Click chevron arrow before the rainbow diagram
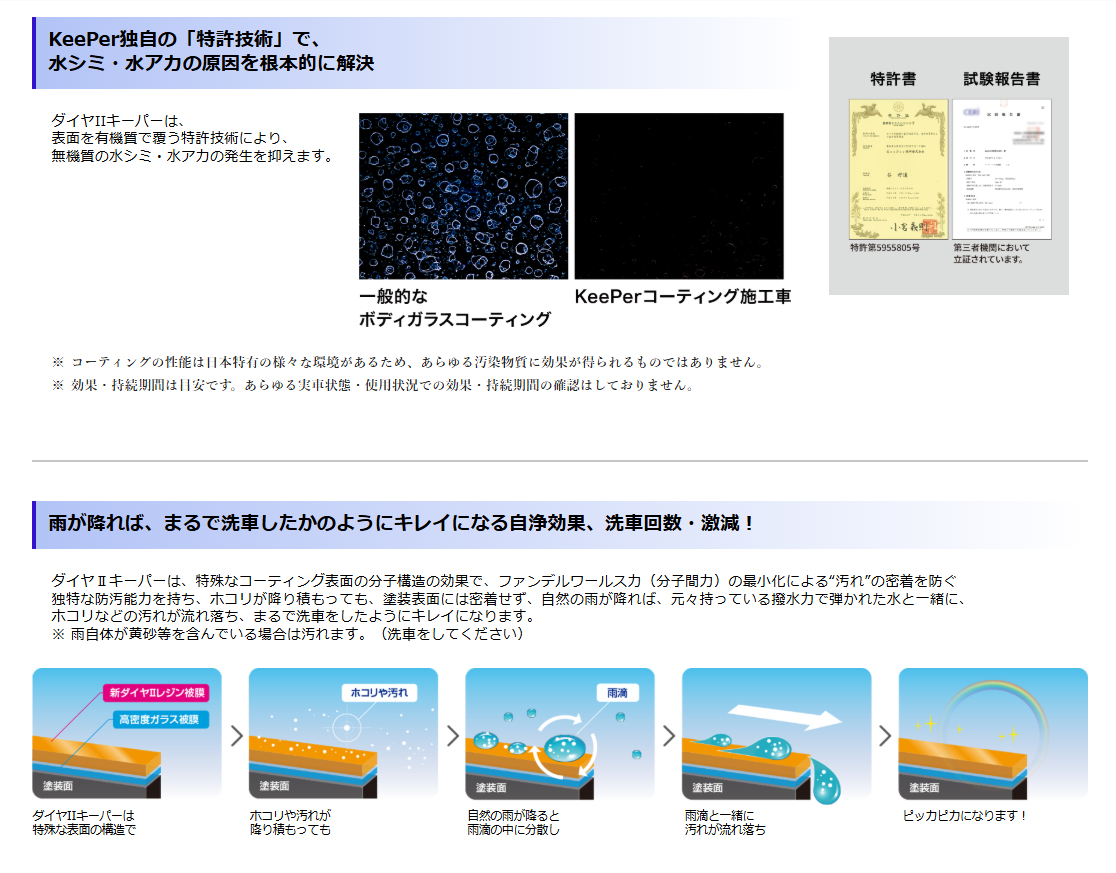Image resolution: width=1116 pixels, height=873 pixels. coord(885,736)
